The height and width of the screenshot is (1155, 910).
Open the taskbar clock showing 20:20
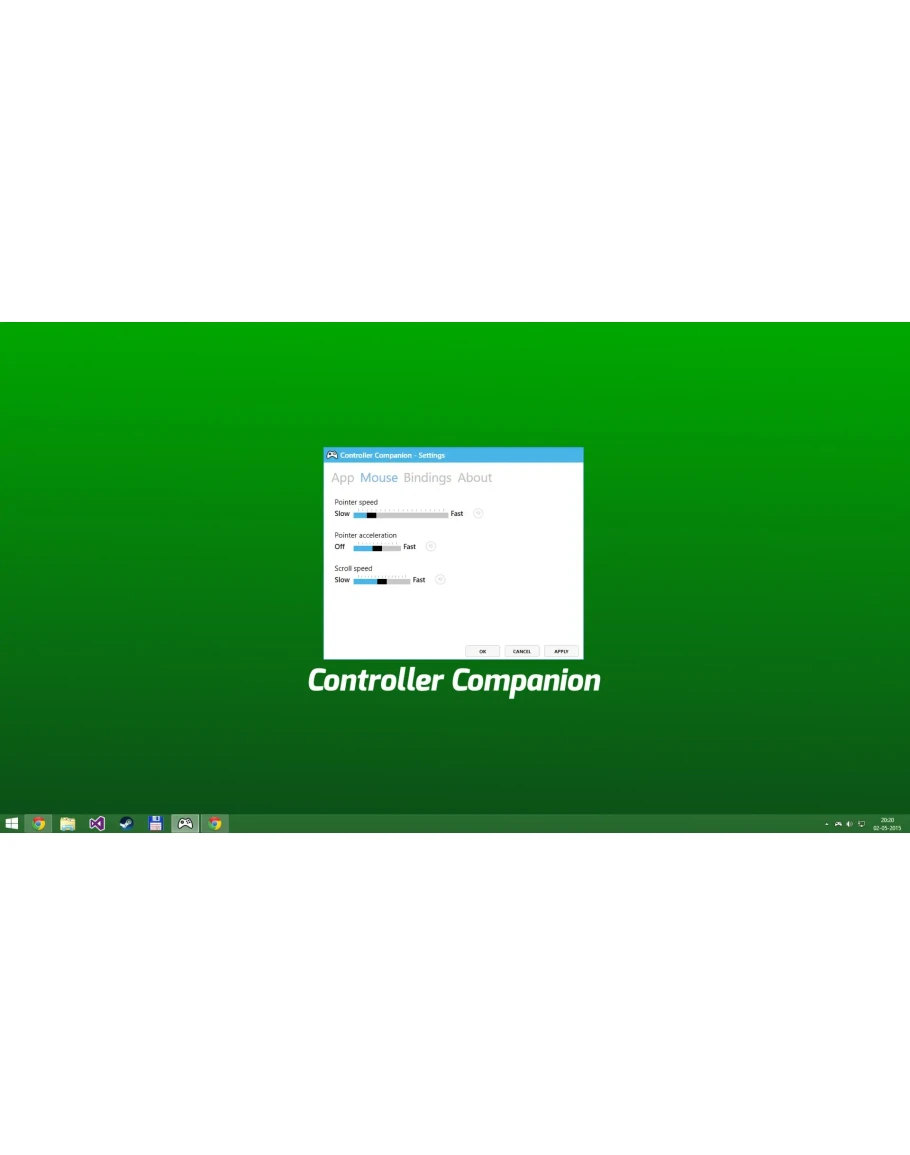(x=887, y=824)
